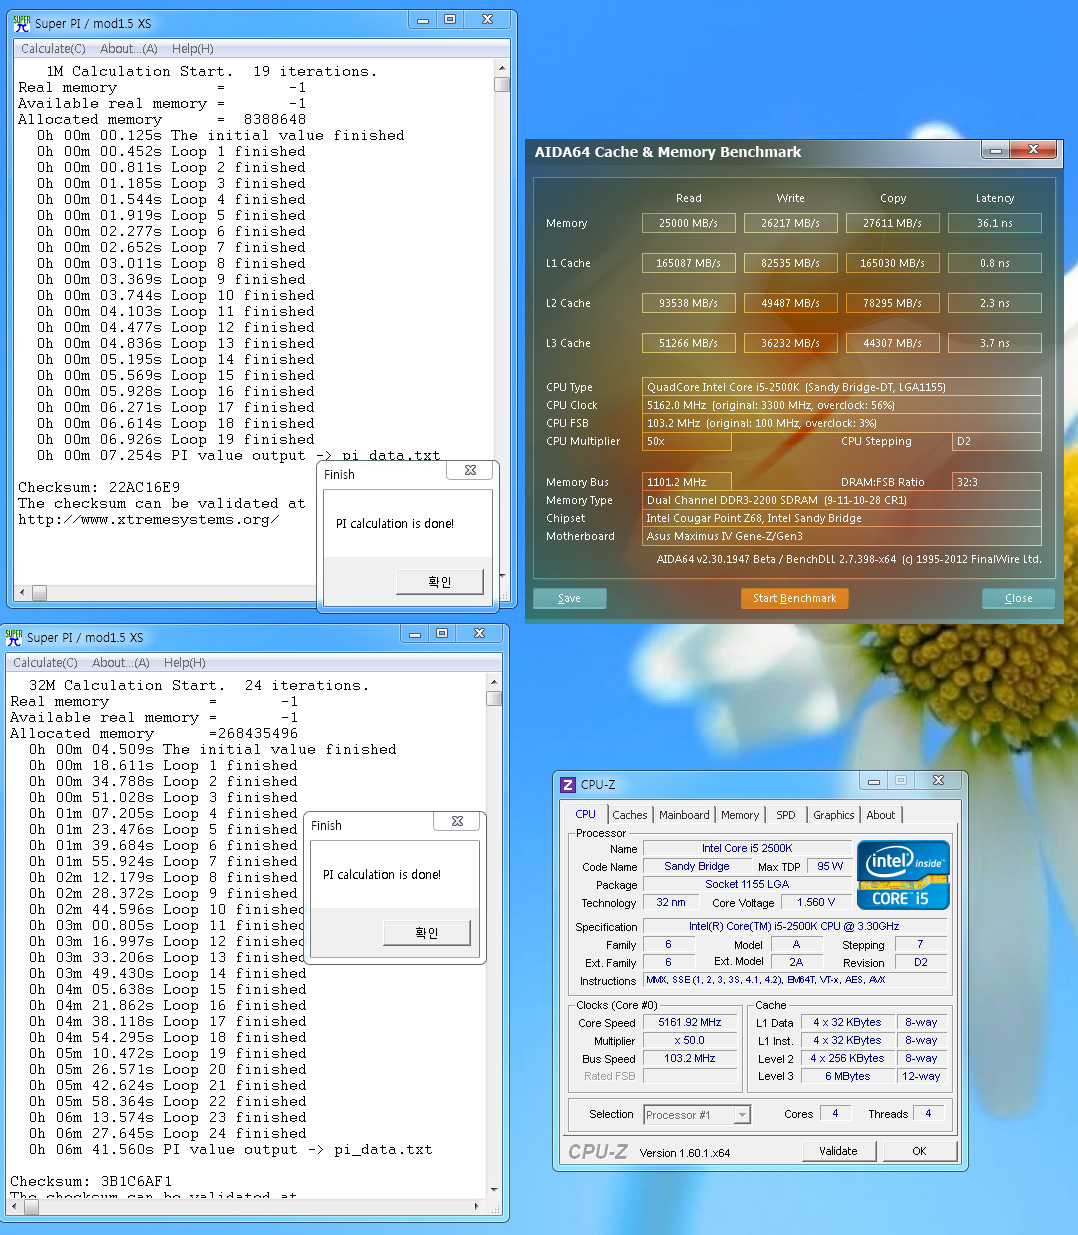Open the SPD tab in CPU-Z
This screenshot has width=1078, height=1235.
click(786, 815)
